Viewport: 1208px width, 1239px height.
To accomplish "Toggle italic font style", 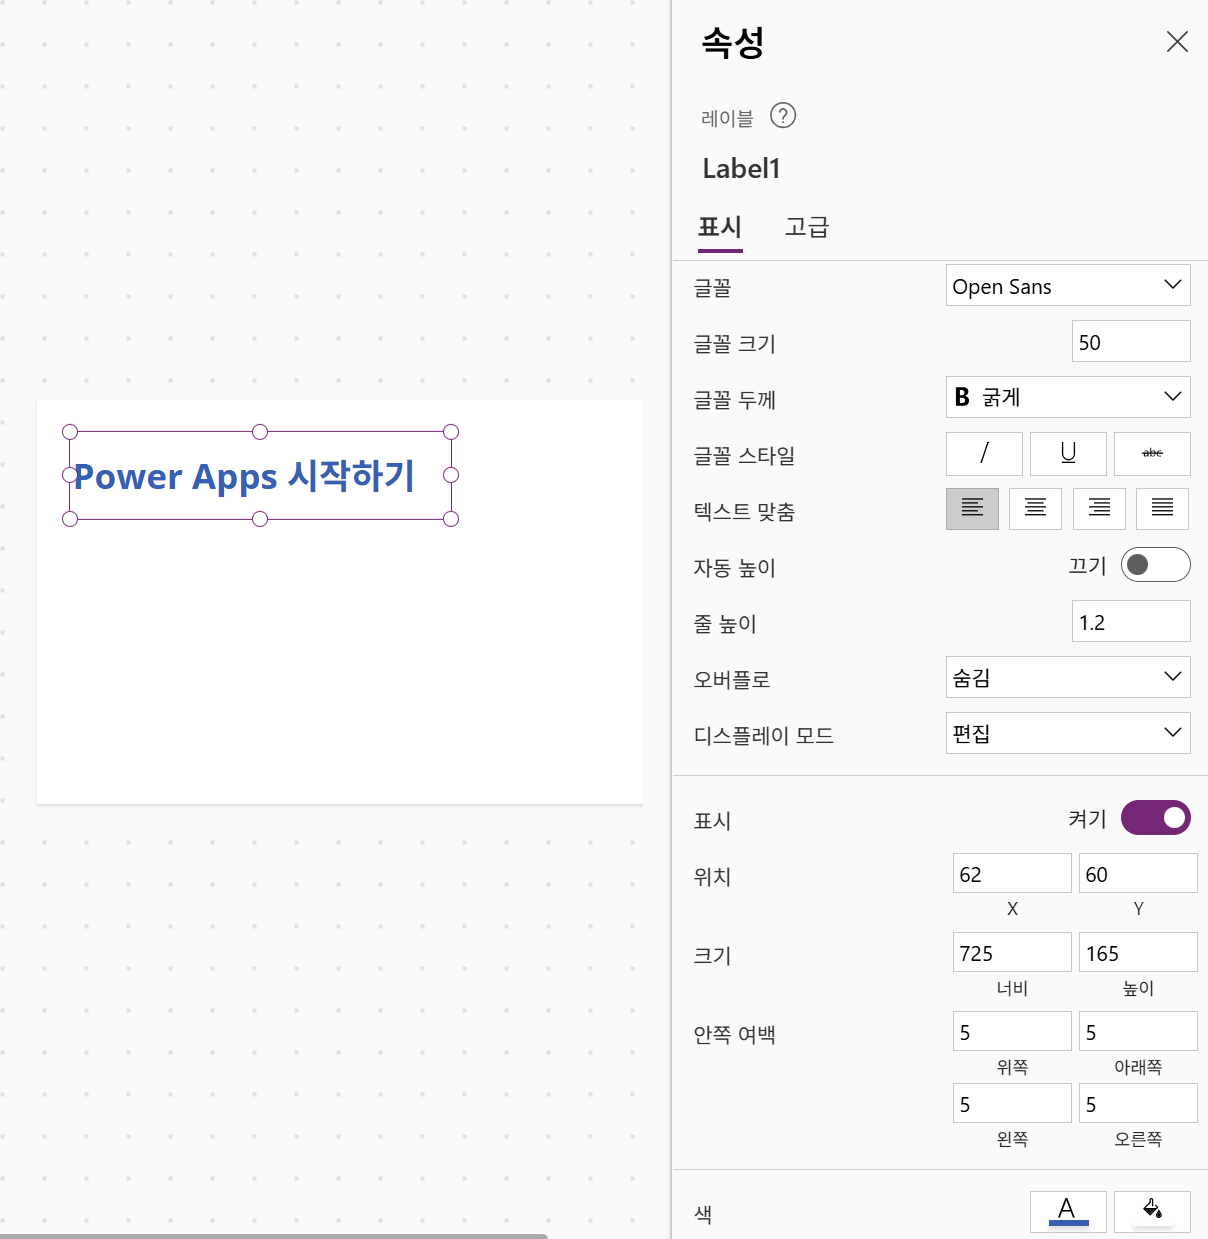I will pyautogui.click(x=984, y=454).
